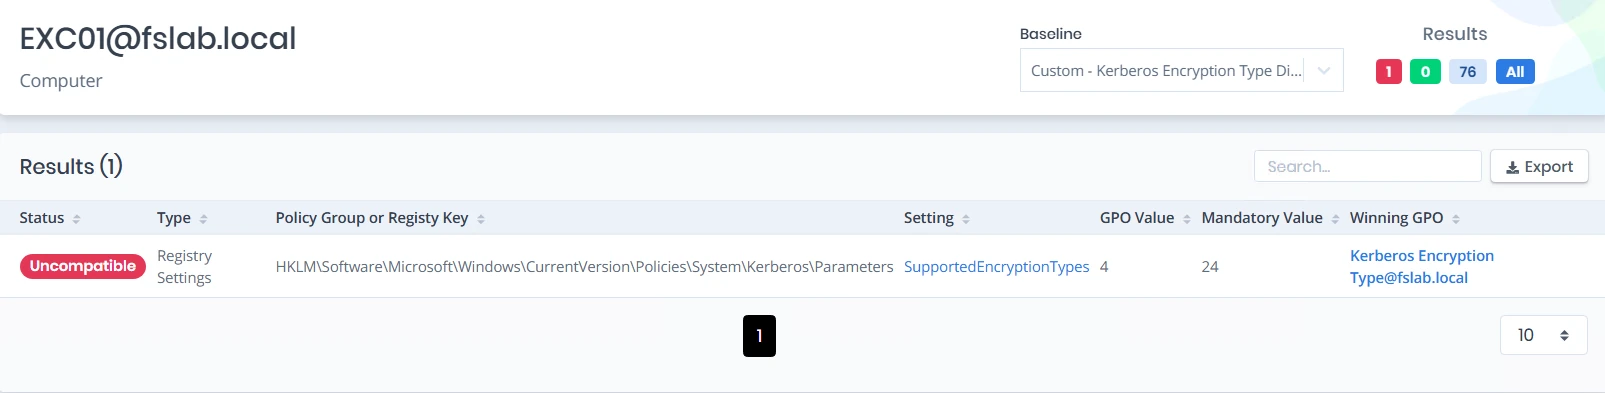The width and height of the screenshot is (1605, 393).
Task: Sort by Status column arrows
Action: coord(76,219)
